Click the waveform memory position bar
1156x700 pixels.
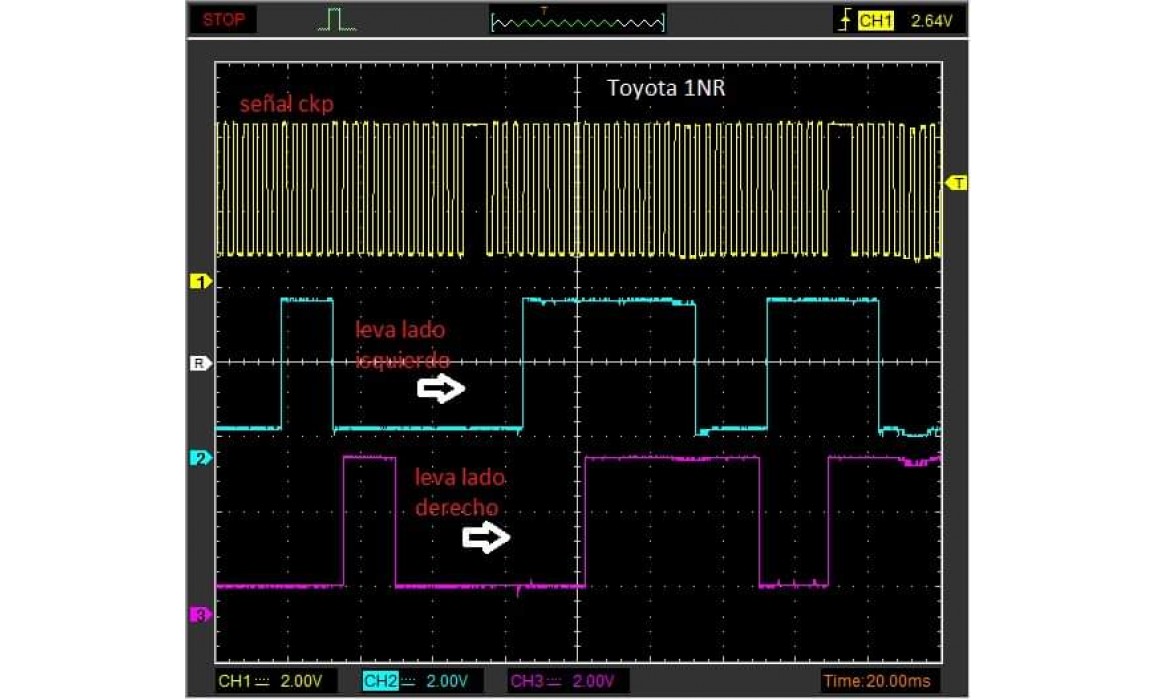point(577,21)
